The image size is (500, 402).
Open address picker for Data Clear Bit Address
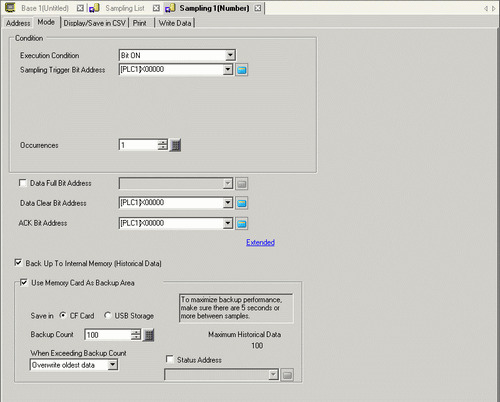242,203
